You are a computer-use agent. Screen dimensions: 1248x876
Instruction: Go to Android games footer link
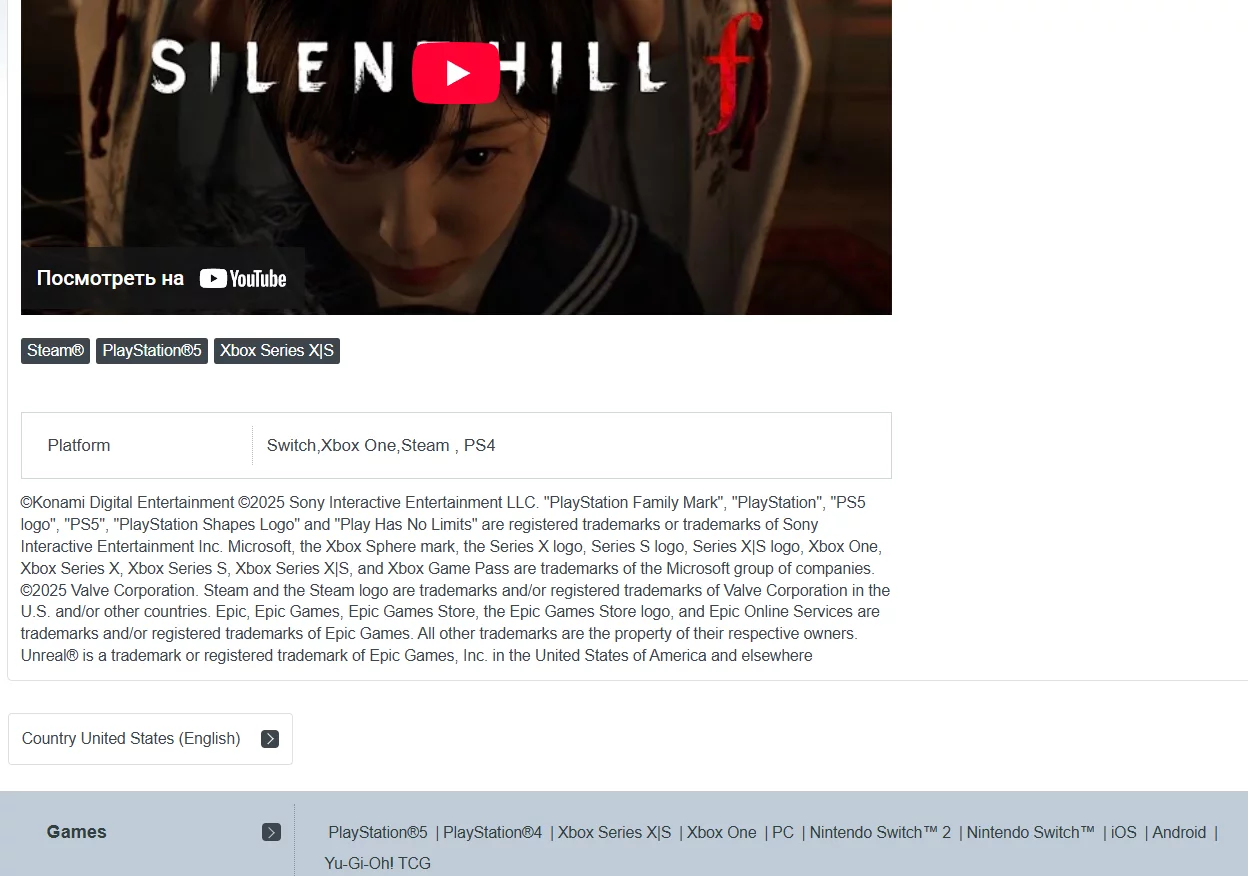(x=1179, y=832)
